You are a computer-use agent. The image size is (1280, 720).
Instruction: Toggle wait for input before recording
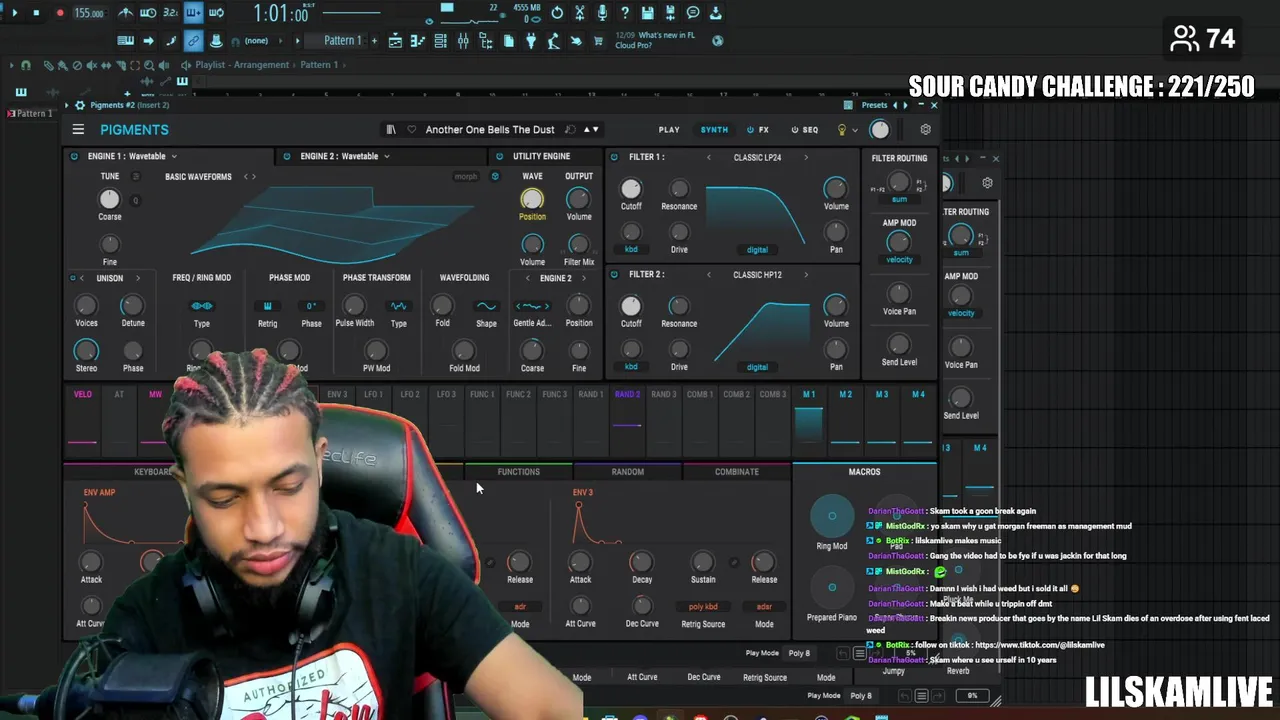148,13
